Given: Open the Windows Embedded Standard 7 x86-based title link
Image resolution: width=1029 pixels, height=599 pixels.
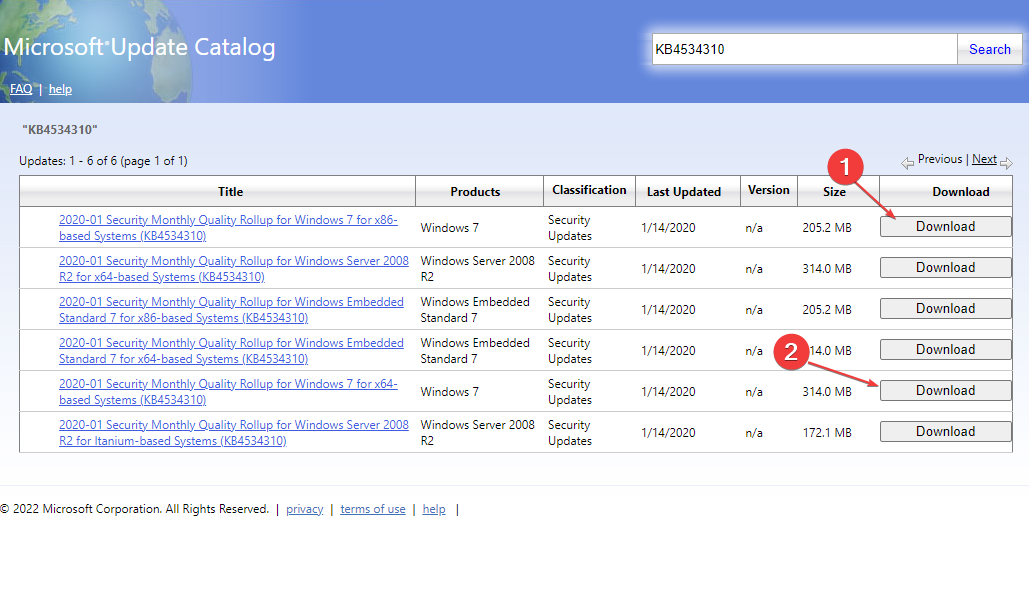Looking at the screenshot, I should coord(231,310).
